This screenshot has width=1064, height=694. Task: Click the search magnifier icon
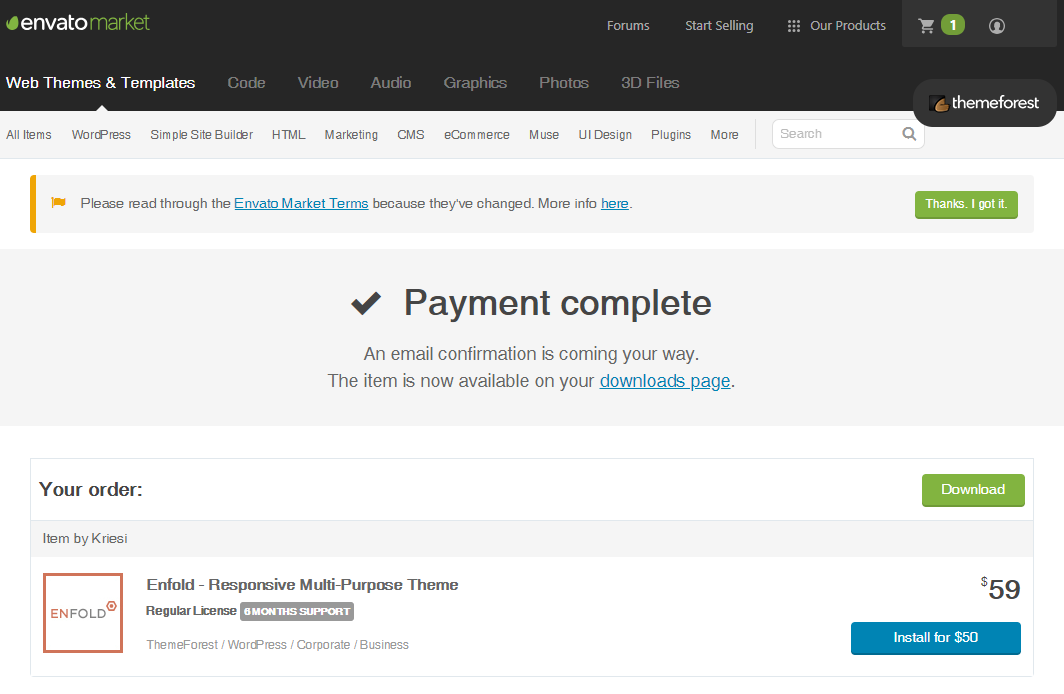click(909, 134)
